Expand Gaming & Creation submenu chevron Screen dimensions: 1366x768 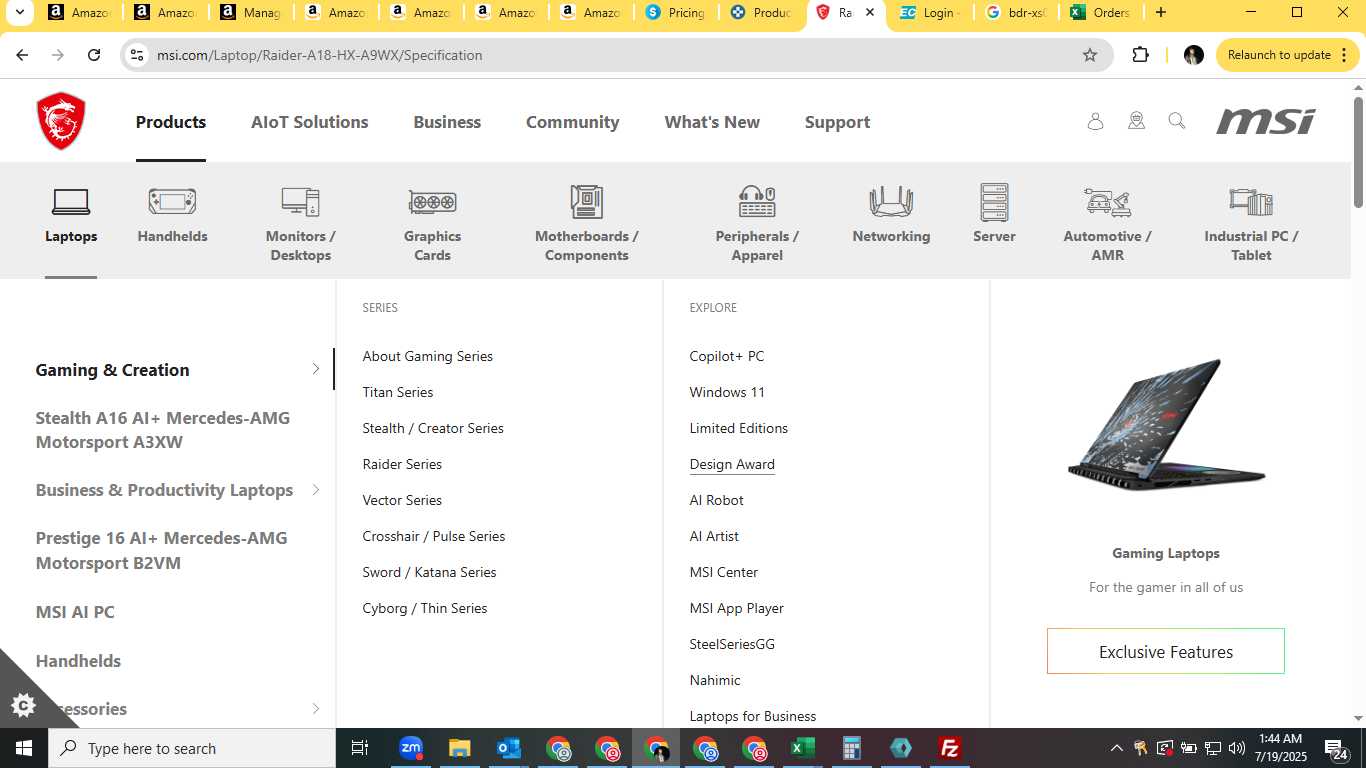(x=316, y=369)
